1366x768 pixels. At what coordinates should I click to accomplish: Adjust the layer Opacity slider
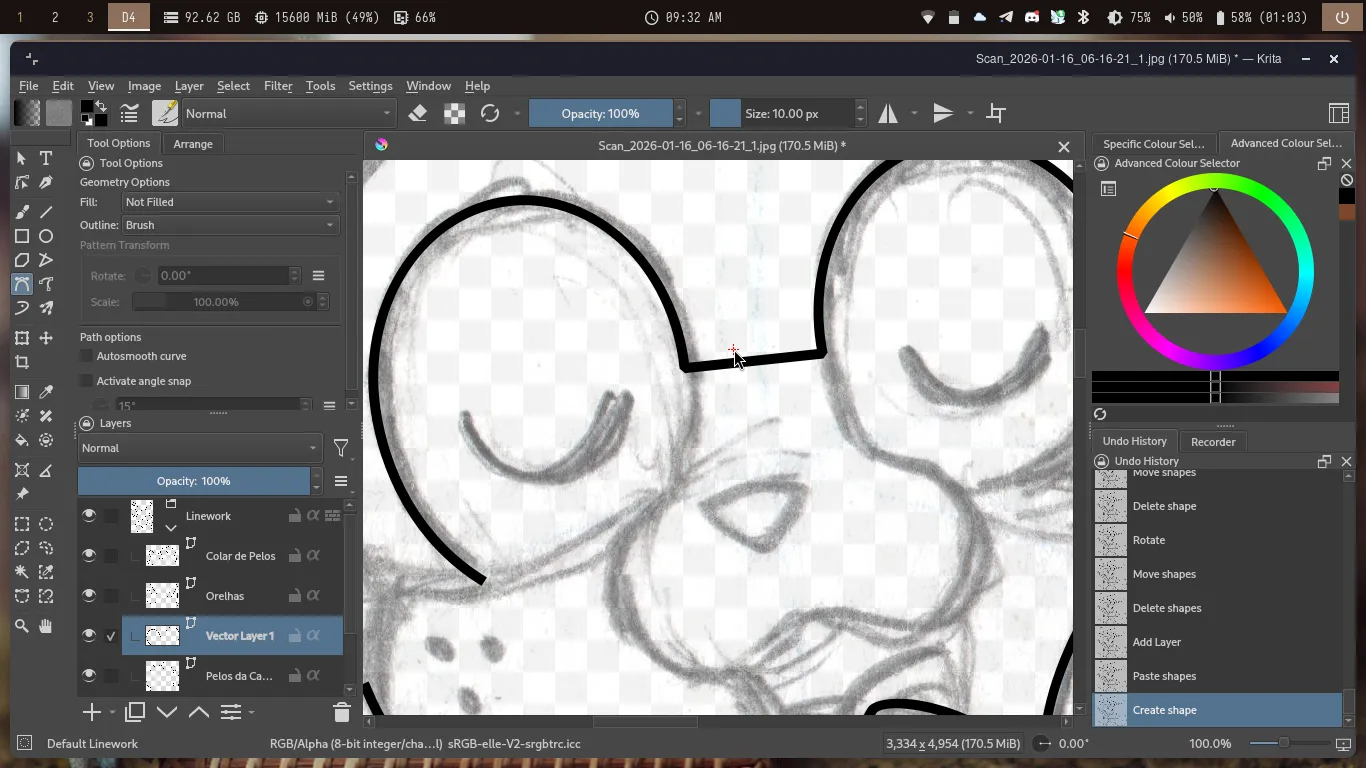[194, 481]
